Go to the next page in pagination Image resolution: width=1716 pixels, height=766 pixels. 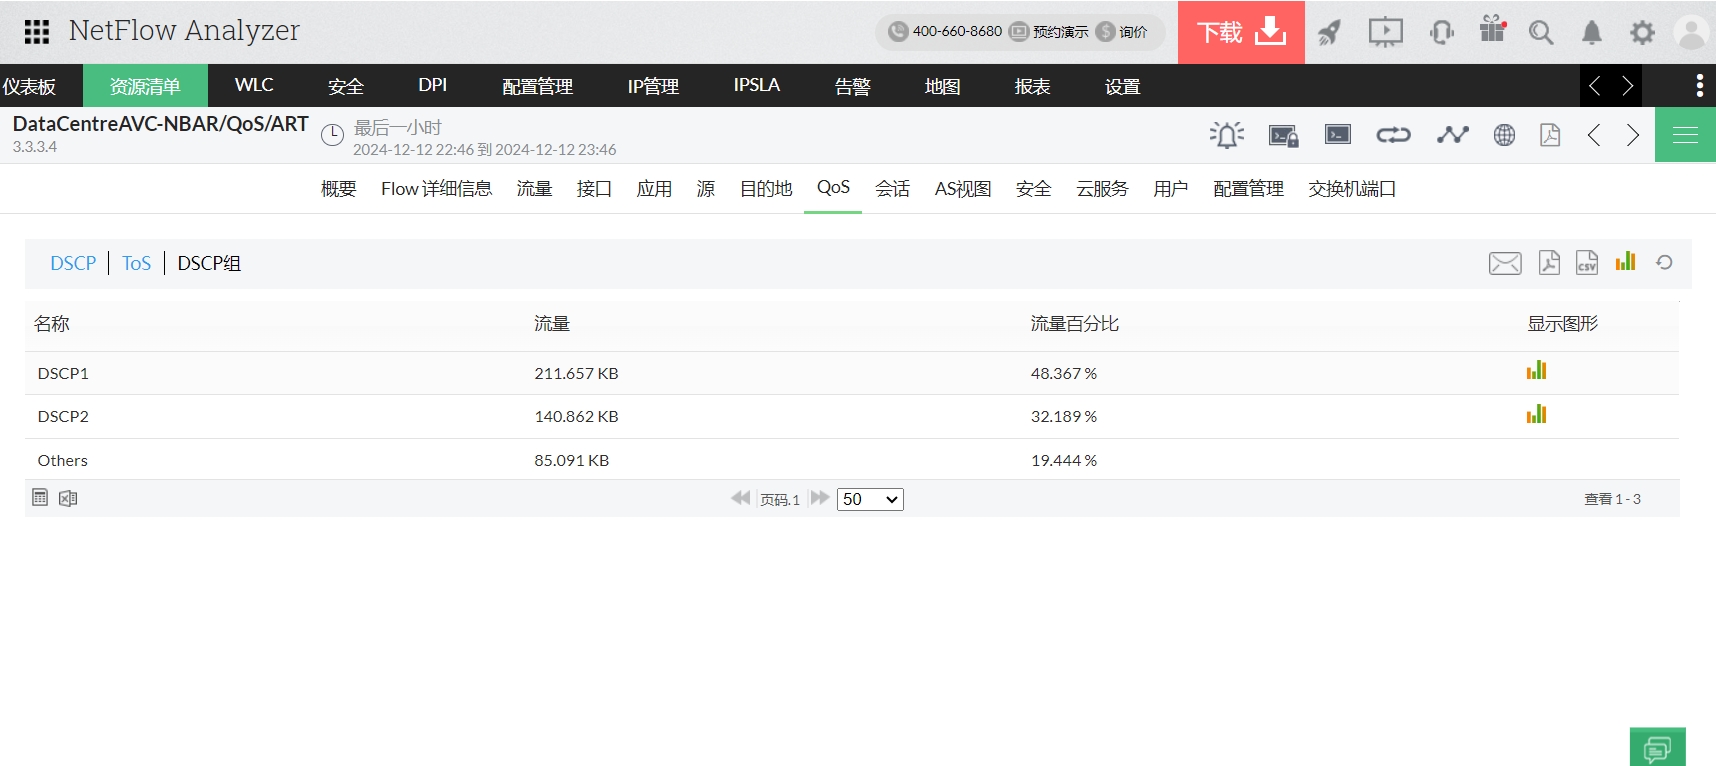click(x=819, y=498)
